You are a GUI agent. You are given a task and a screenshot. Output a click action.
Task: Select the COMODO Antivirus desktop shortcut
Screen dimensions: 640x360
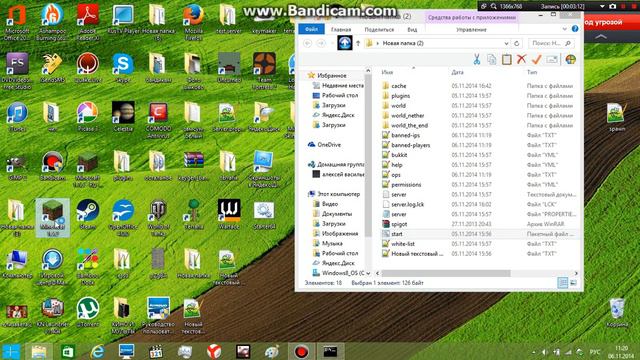pyautogui.click(x=158, y=120)
